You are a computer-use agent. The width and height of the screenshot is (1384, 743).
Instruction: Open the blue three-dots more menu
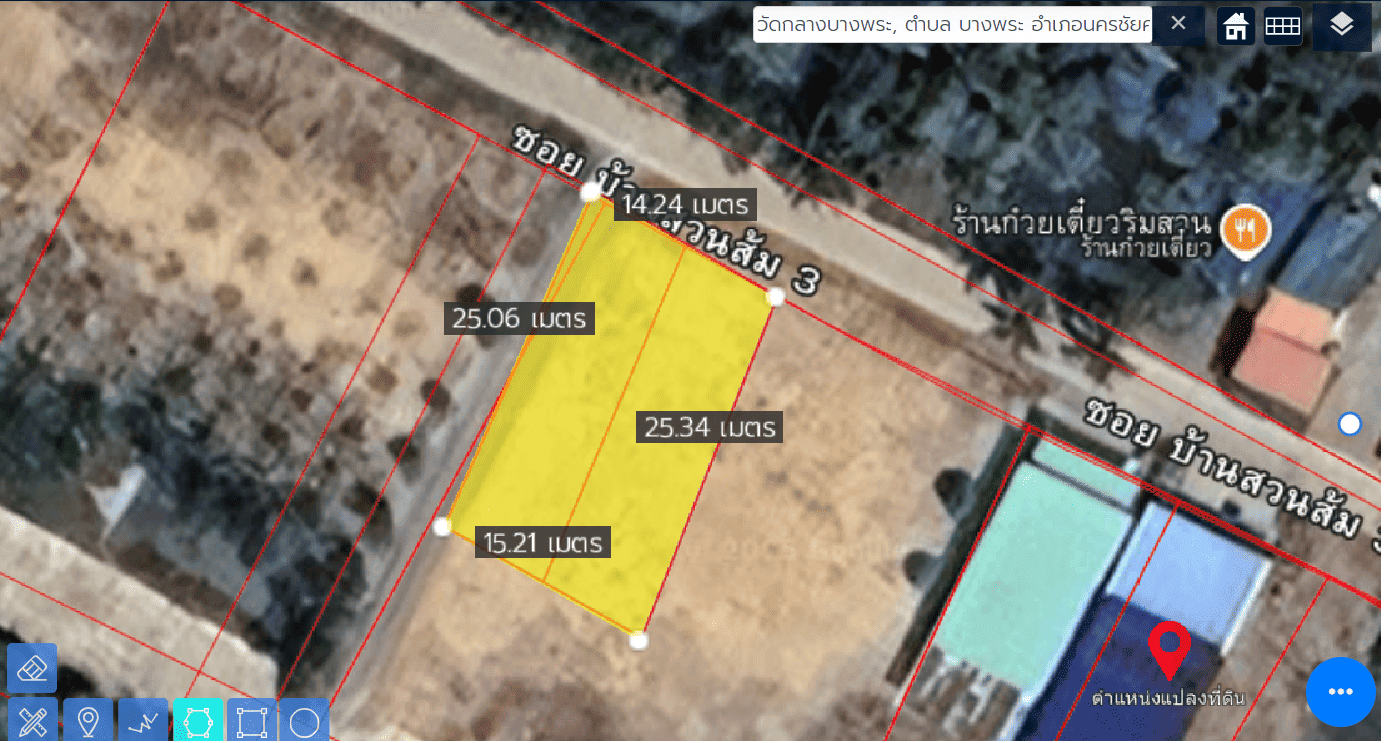[1340, 692]
